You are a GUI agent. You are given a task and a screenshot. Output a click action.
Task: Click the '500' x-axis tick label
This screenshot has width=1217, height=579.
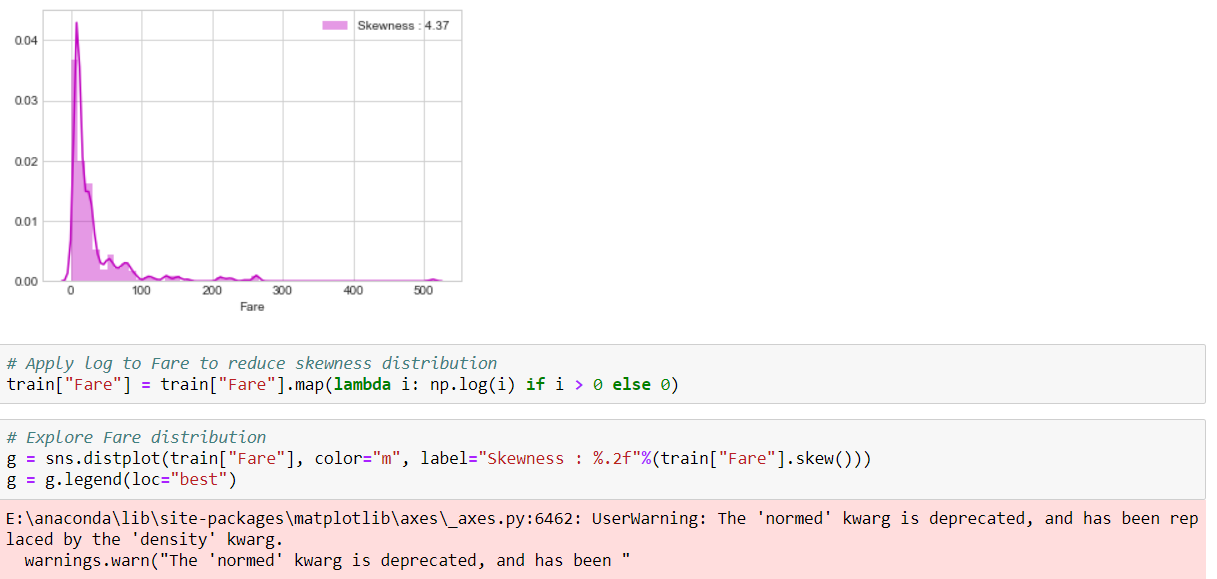423,290
